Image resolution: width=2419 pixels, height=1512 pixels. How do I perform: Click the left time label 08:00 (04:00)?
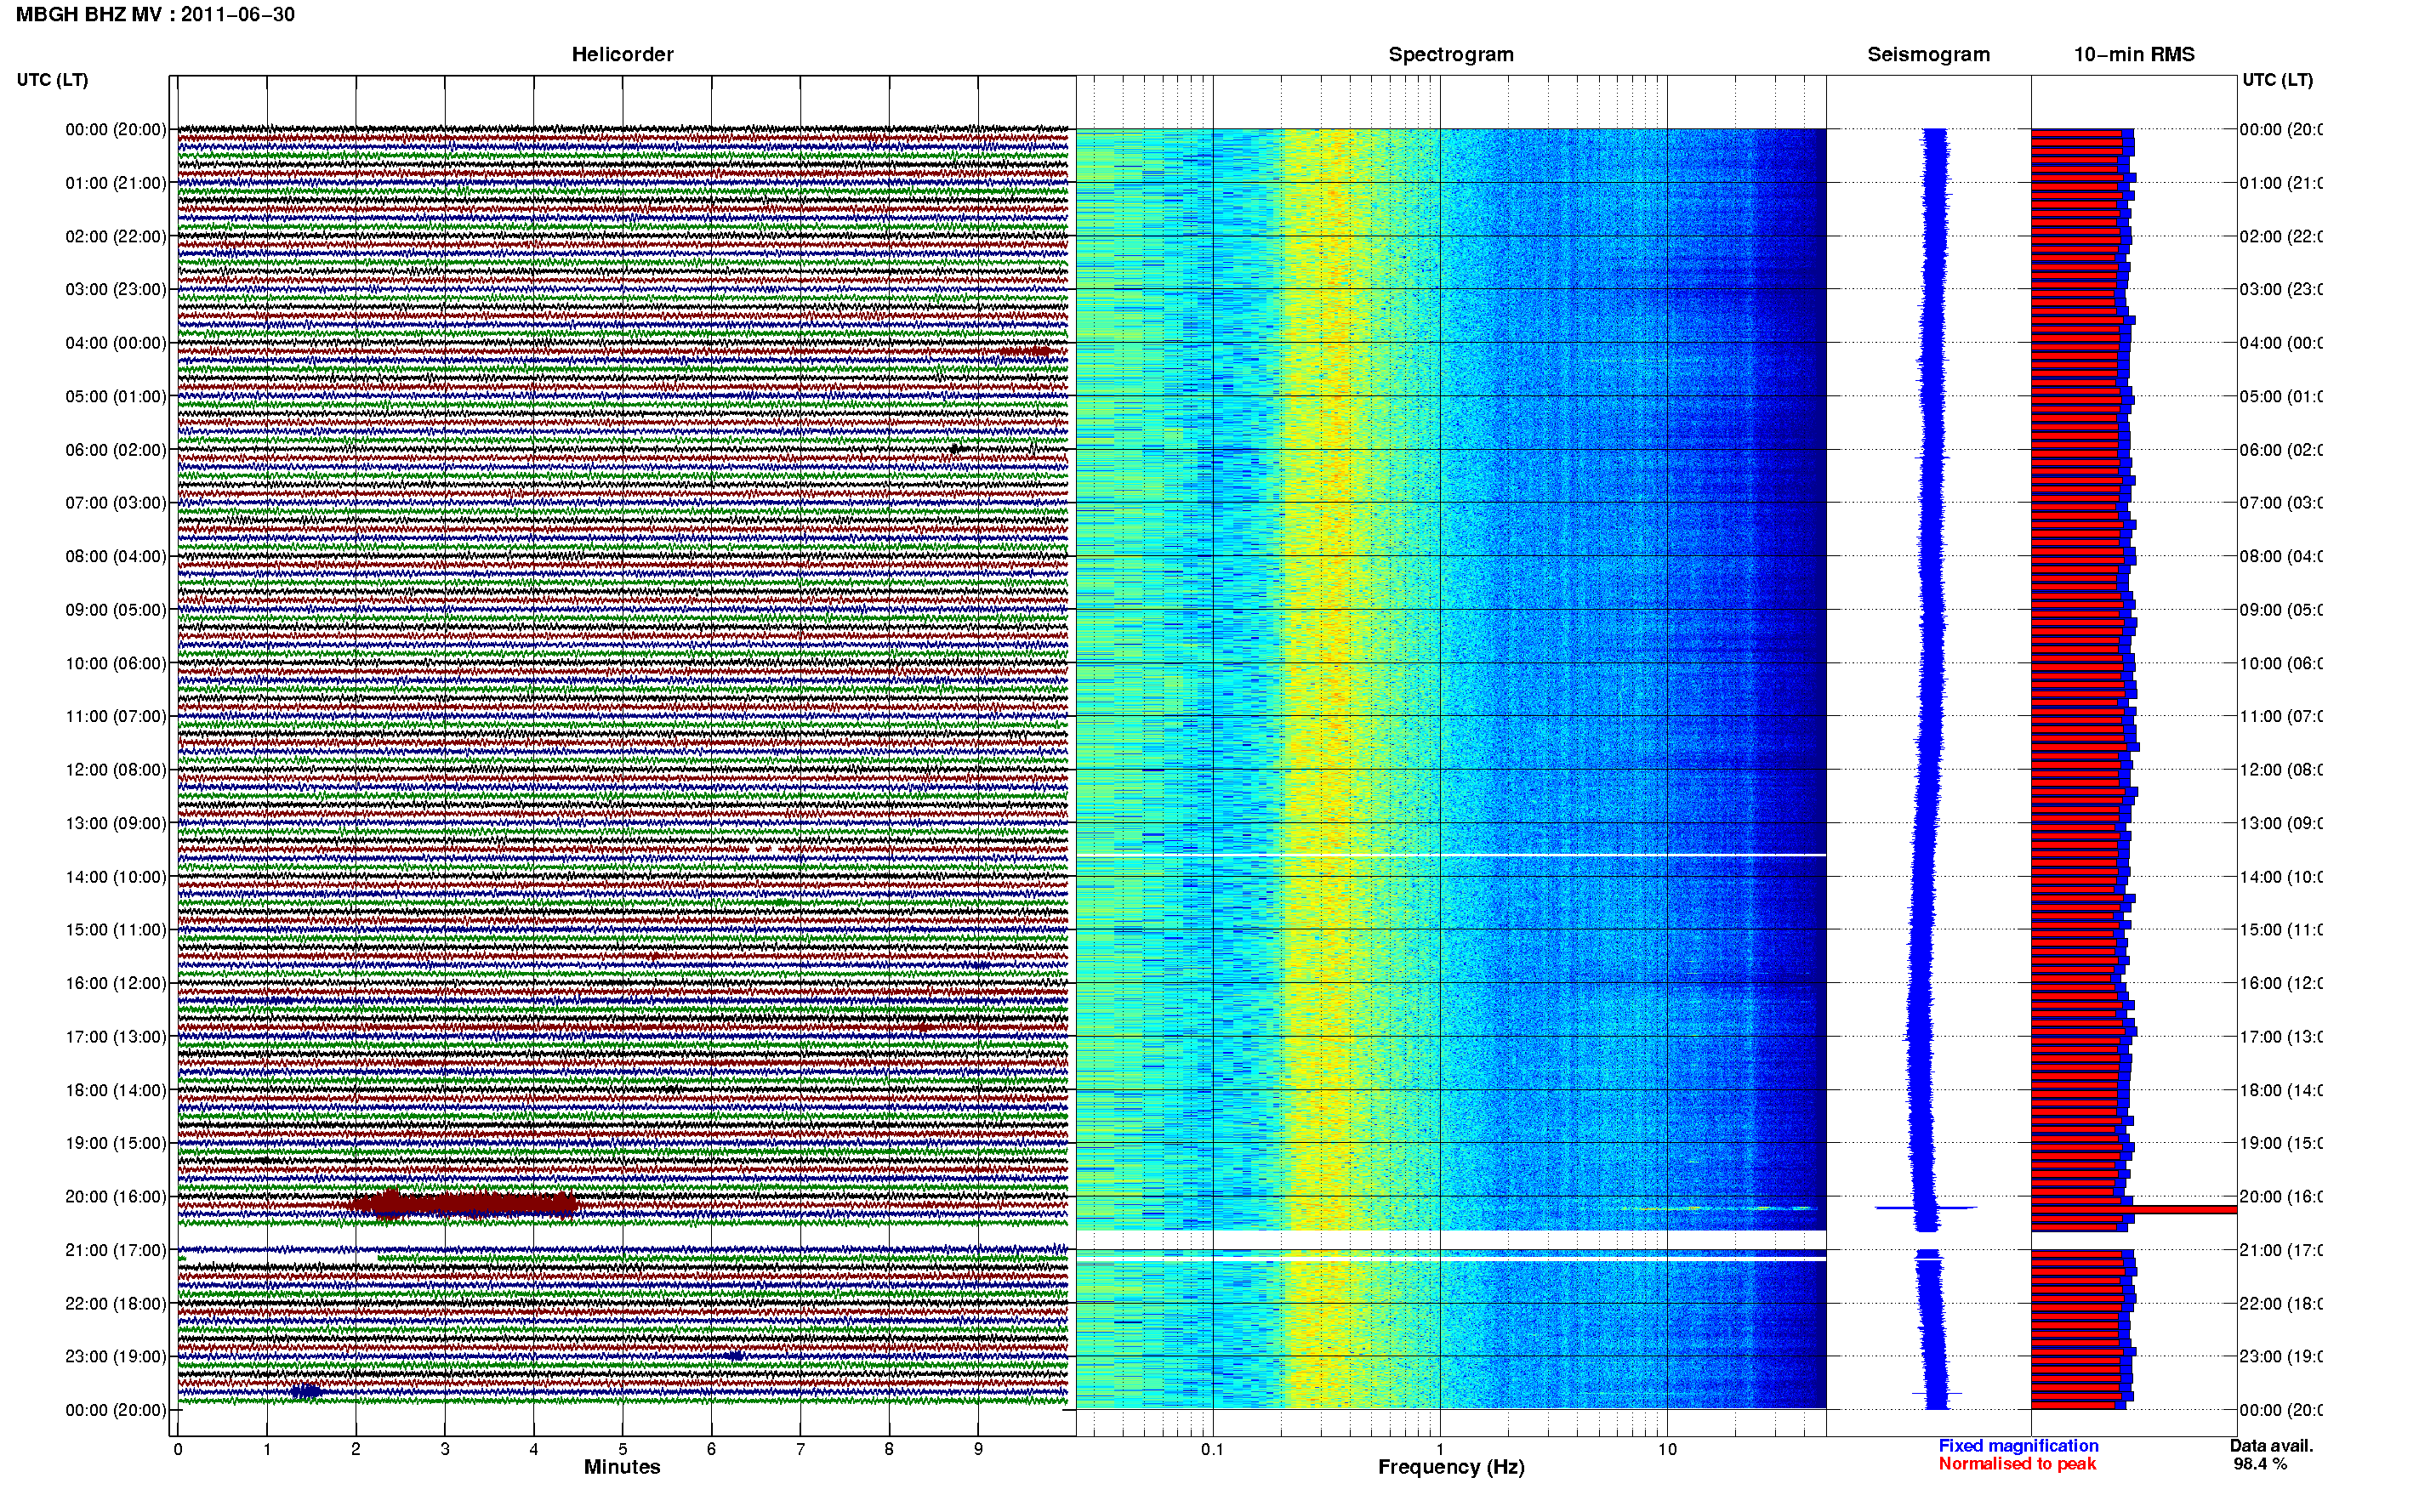pos(116,556)
